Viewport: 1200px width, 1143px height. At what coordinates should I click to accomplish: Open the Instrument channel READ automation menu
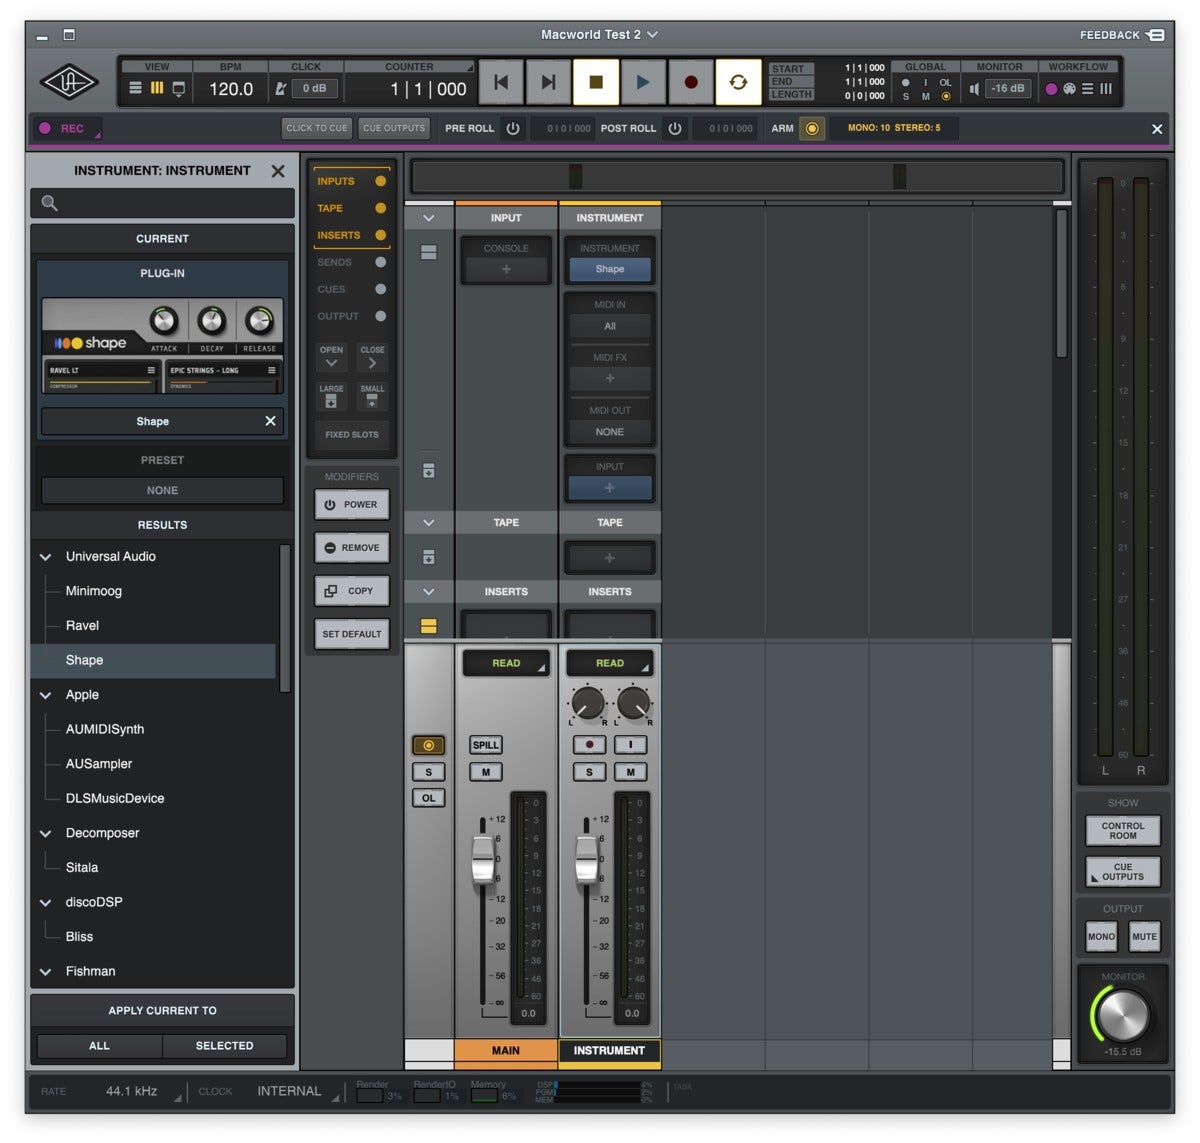pos(610,663)
